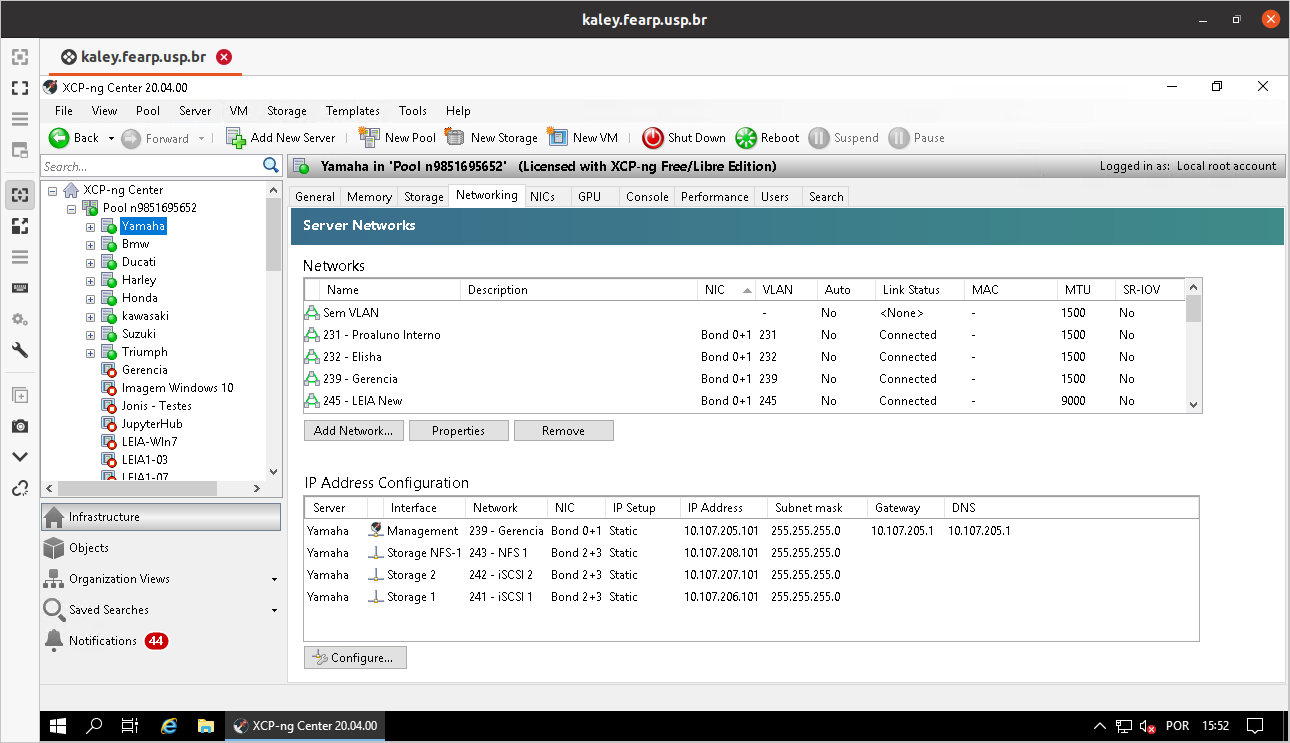Click the New Pool toolbar icon
This screenshot has width=1290, height=743.
369,138
